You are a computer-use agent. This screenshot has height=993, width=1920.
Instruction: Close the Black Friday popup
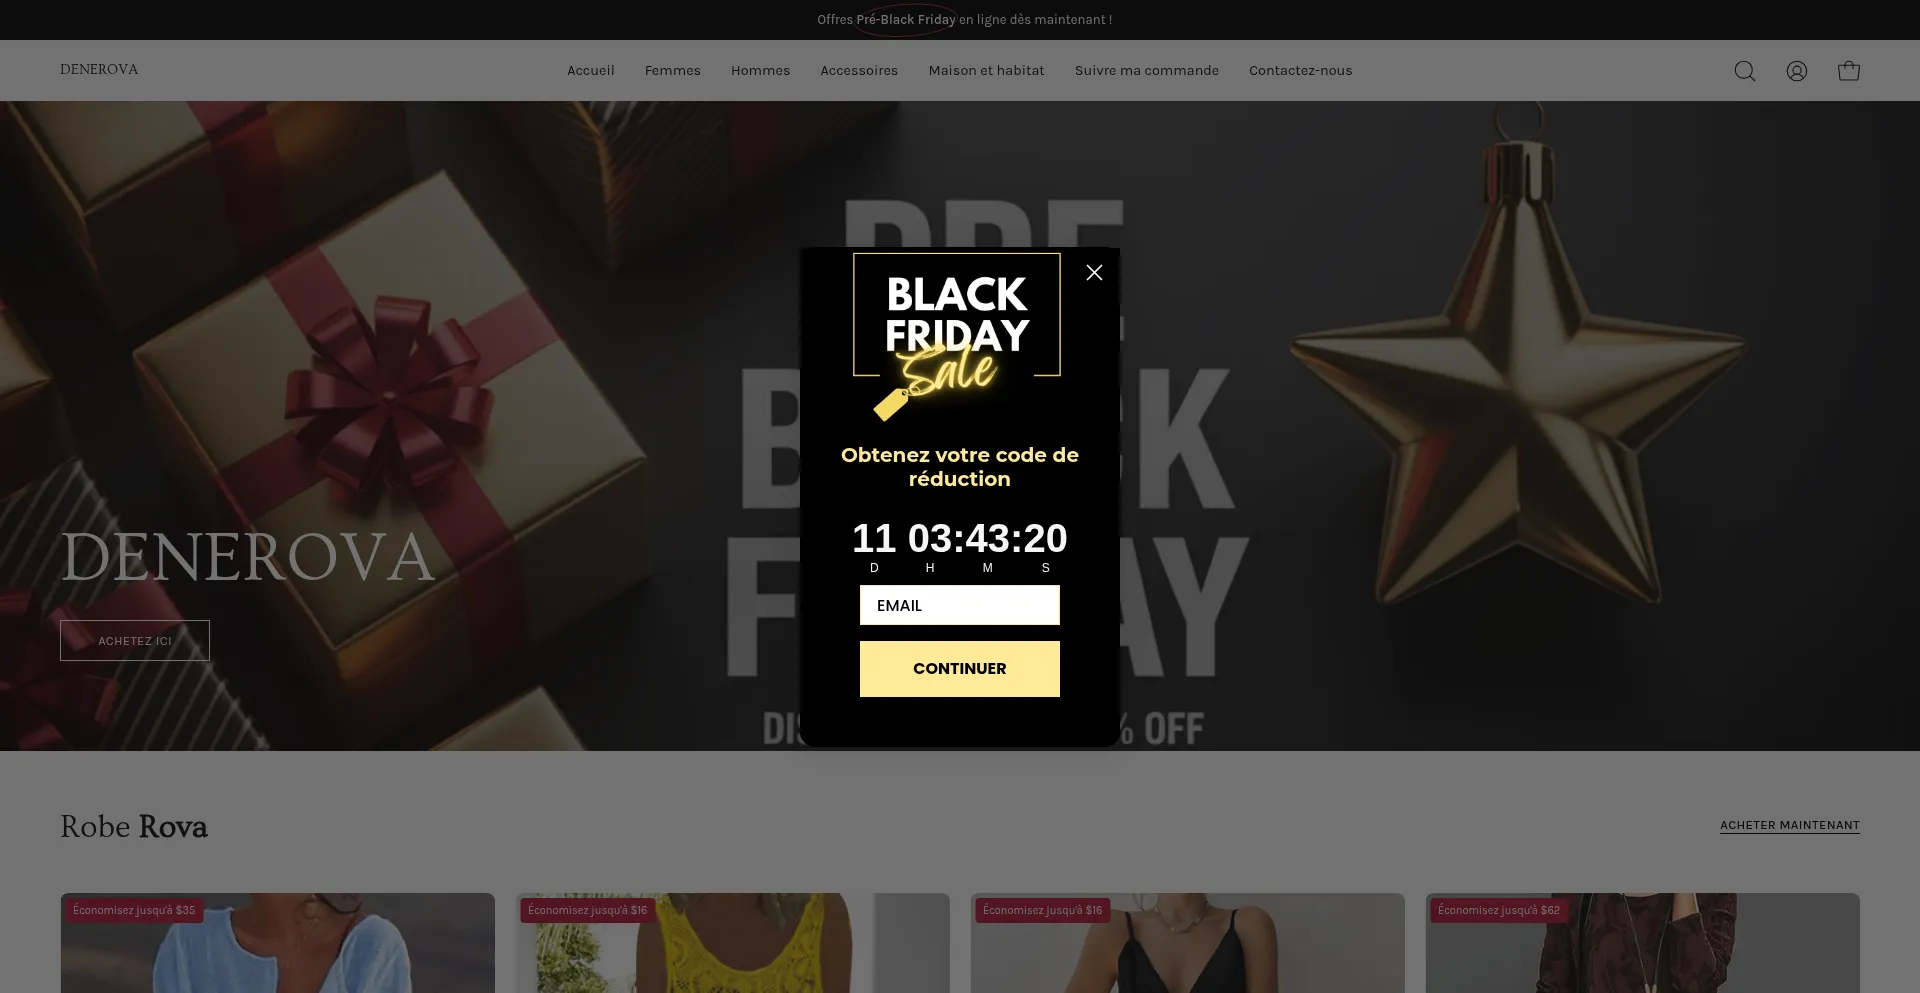(1095, 272)
